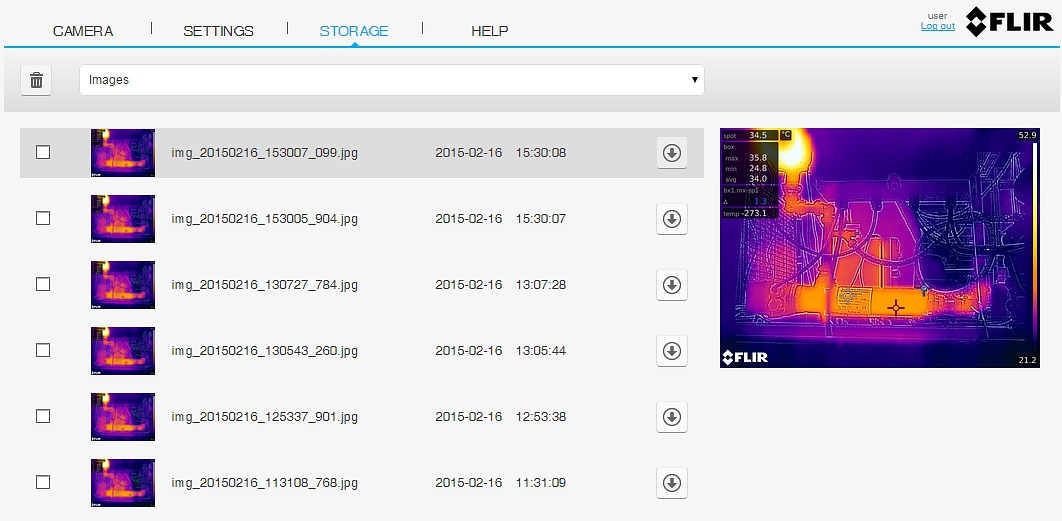Click the FLIR logo in header

click(1008, 22)
